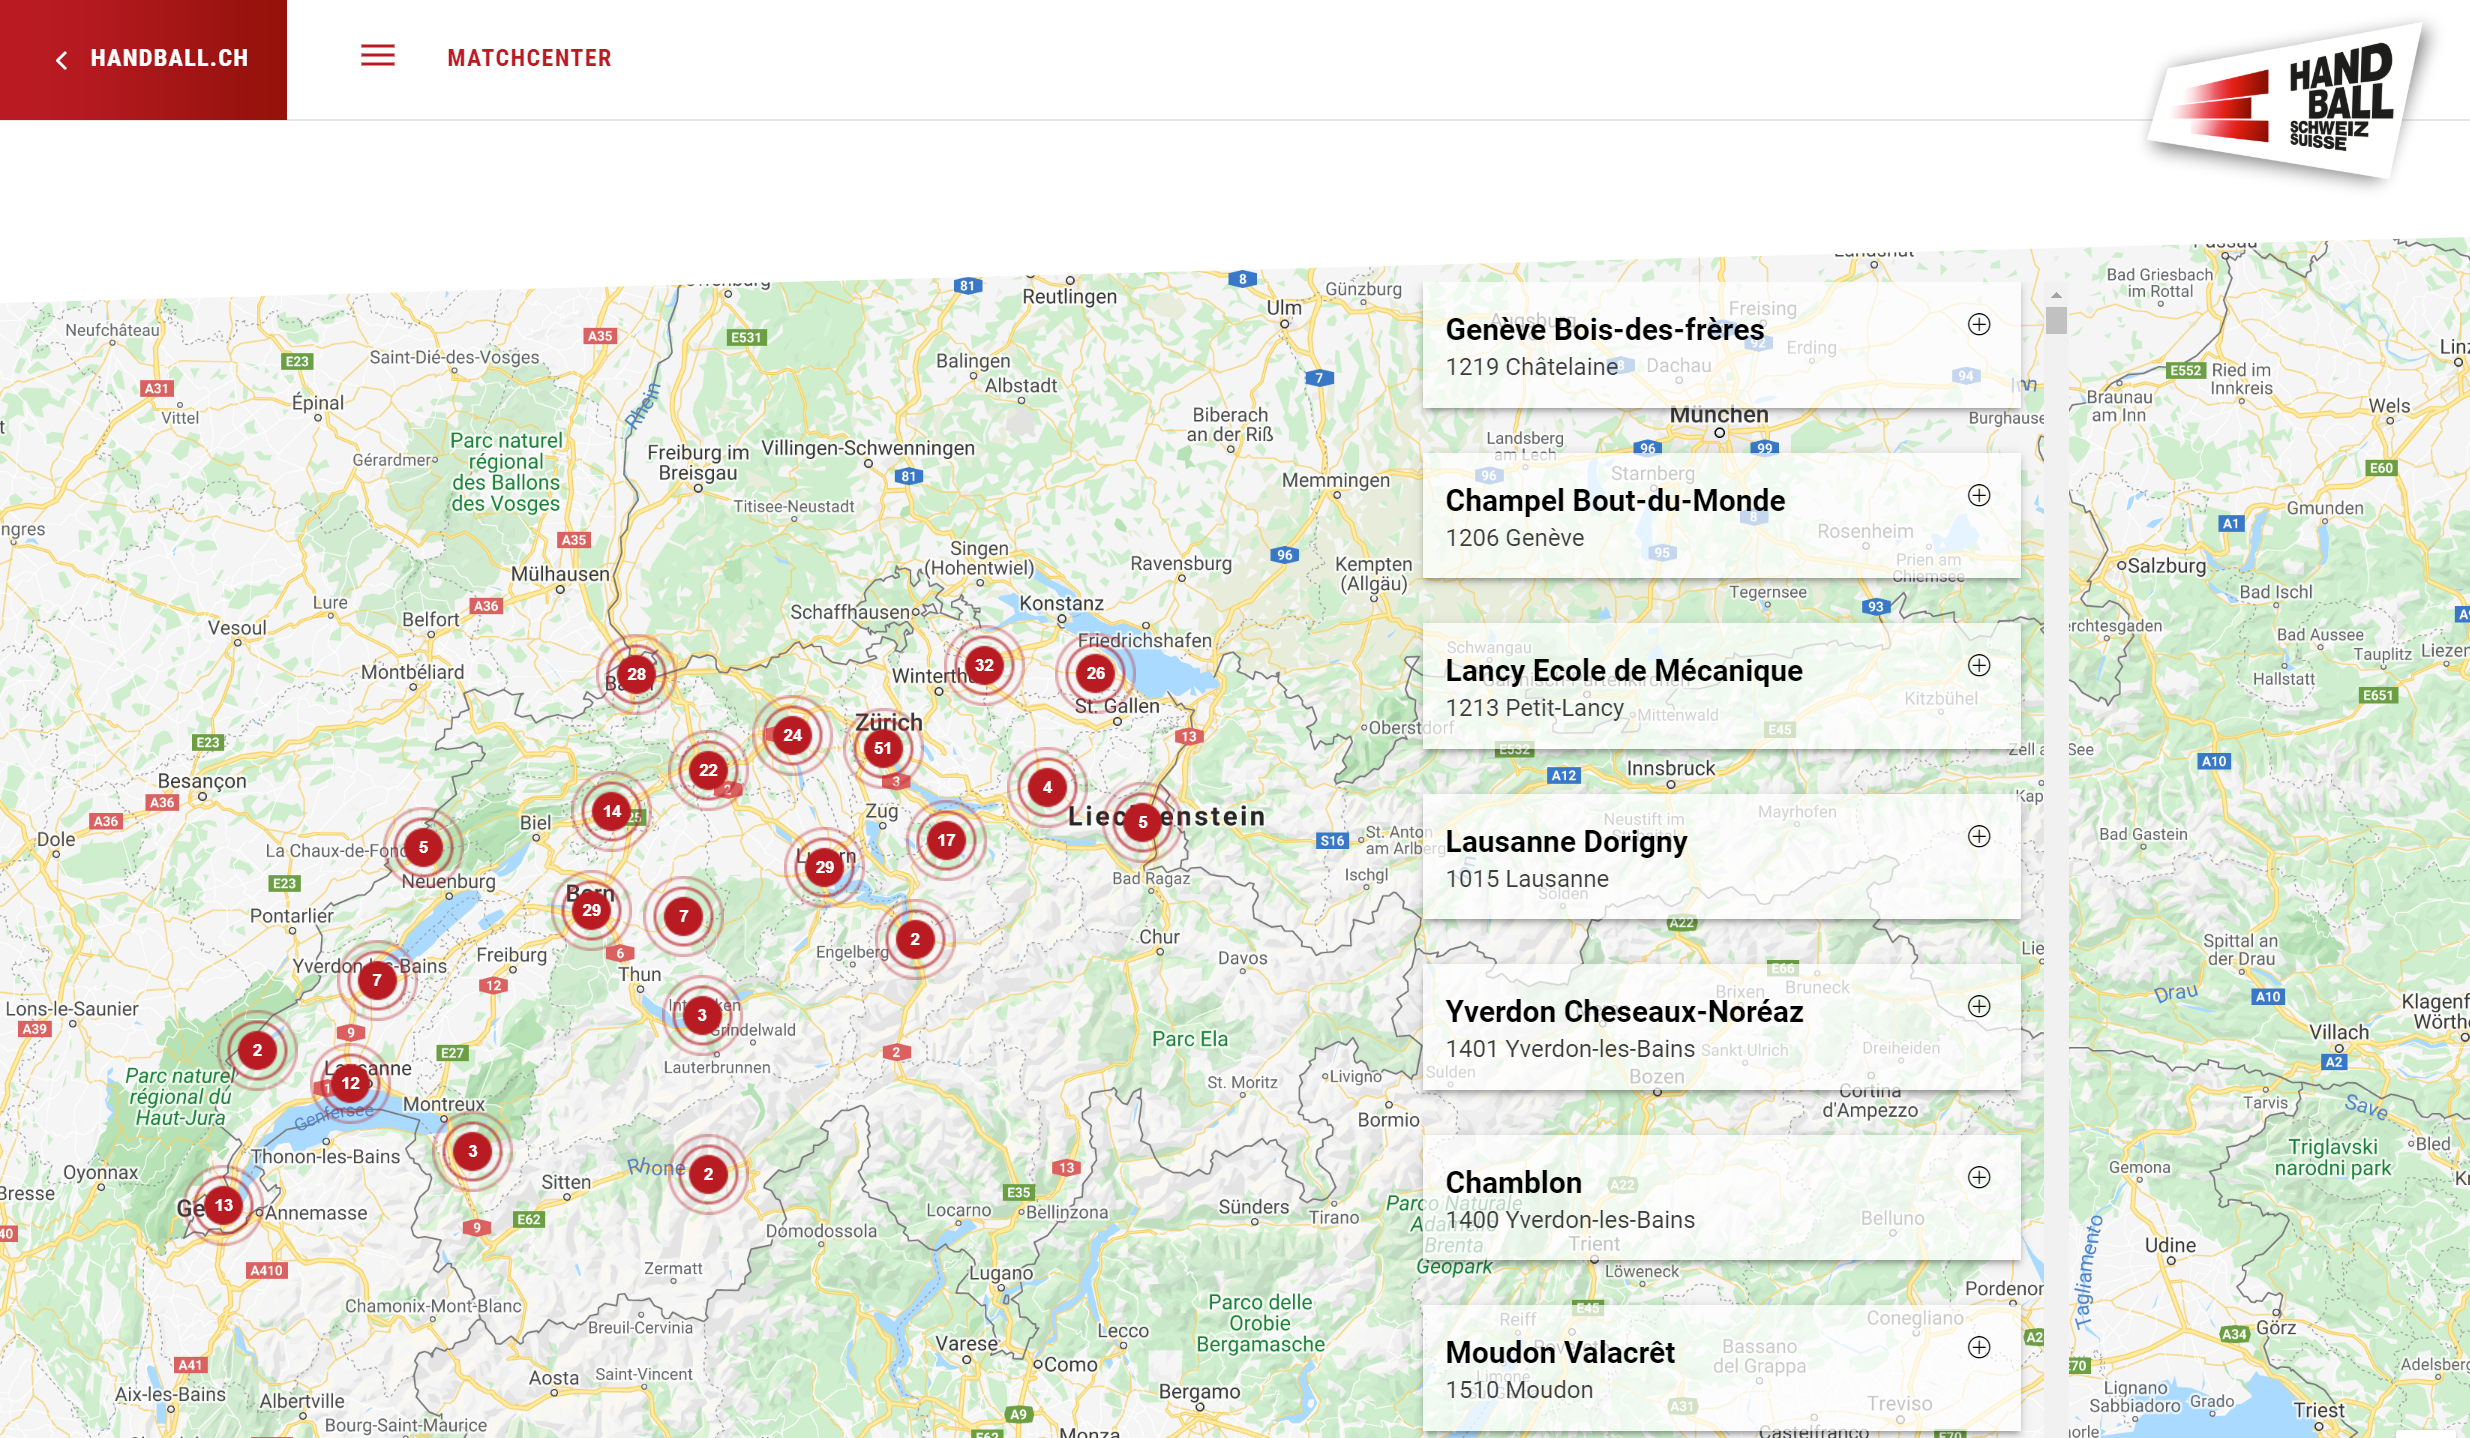Click the Winterthur cluster marker showing 32
The height and width of the screenshot is (1438, 2470).
[984, 665]
